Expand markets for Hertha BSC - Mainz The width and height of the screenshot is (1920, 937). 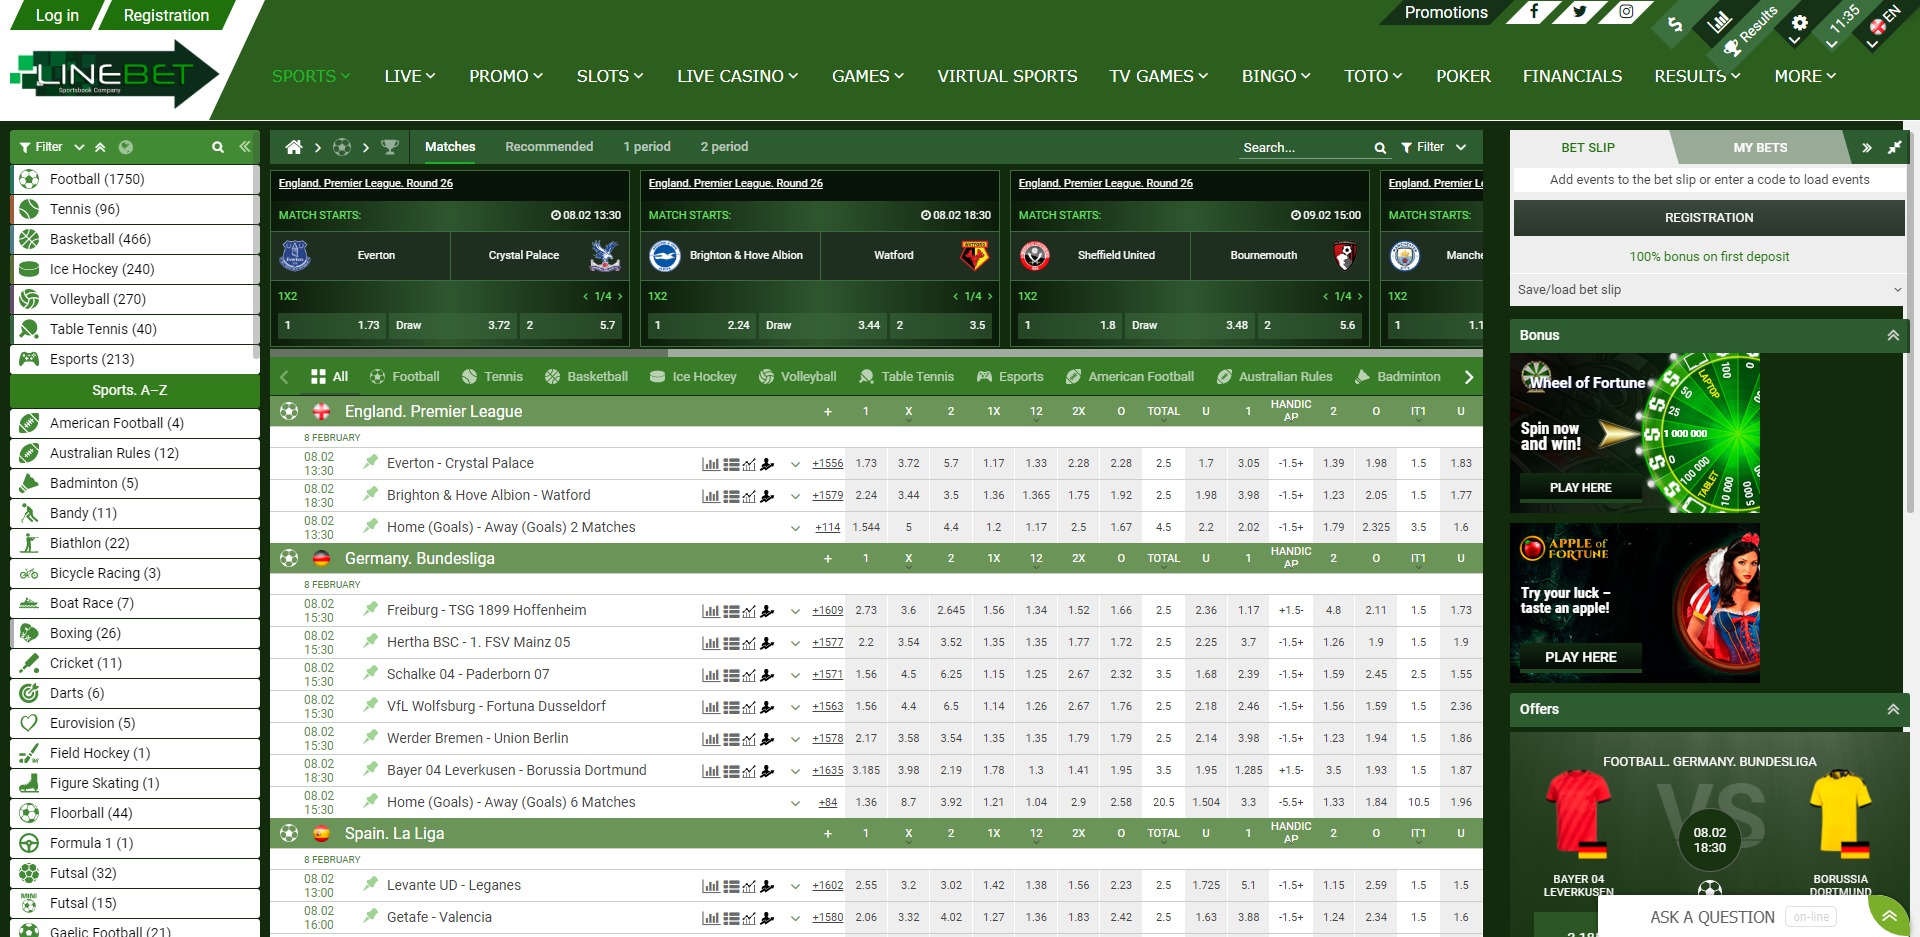795,643
